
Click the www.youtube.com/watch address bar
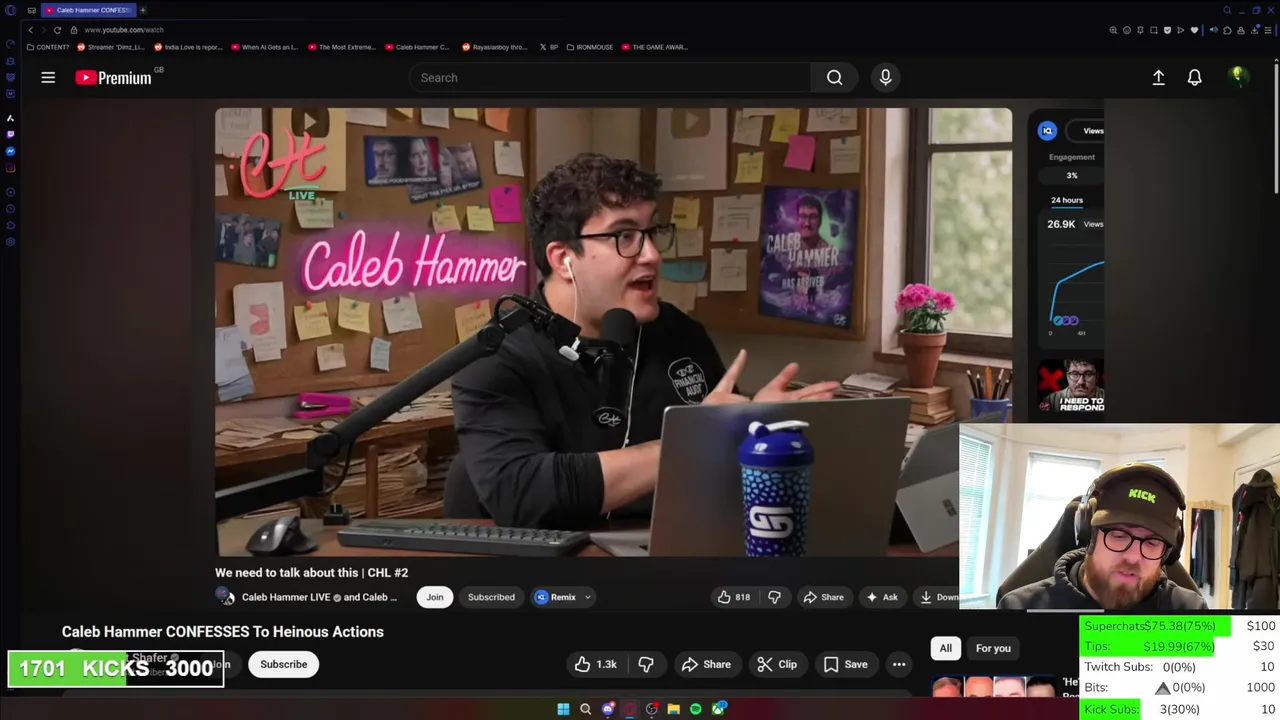click(x=123, y=30)
